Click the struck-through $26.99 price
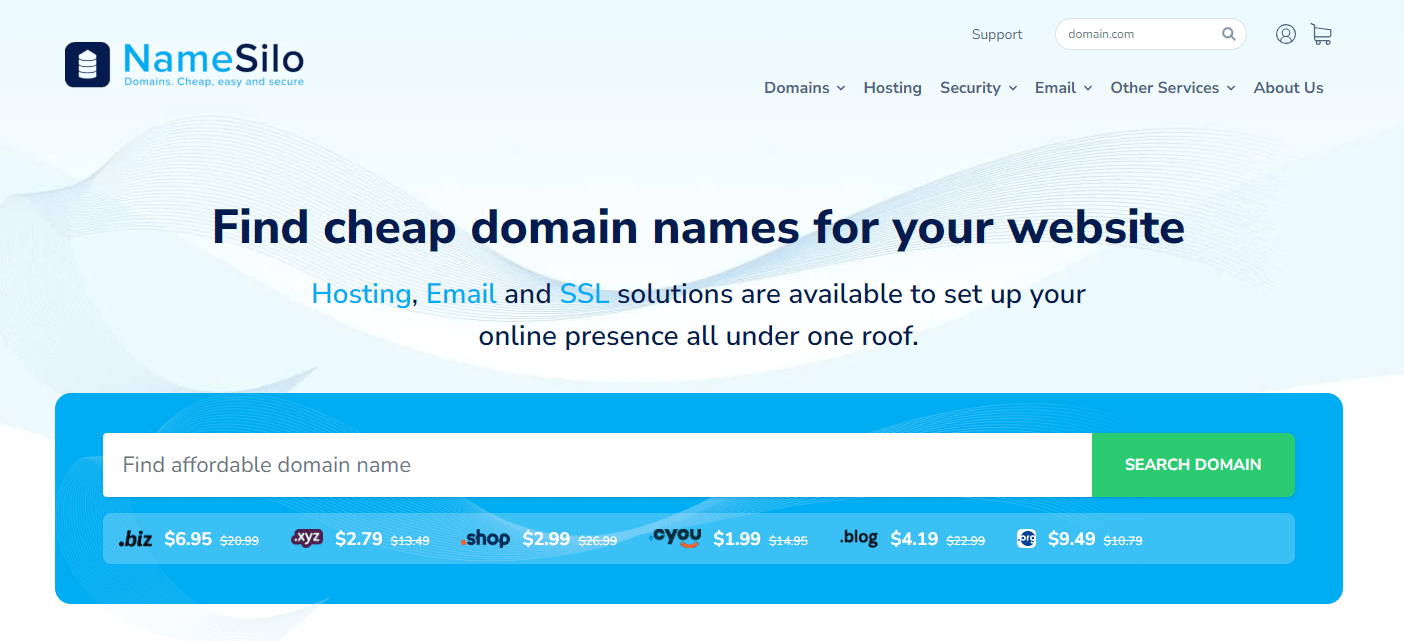 point(597,541)
